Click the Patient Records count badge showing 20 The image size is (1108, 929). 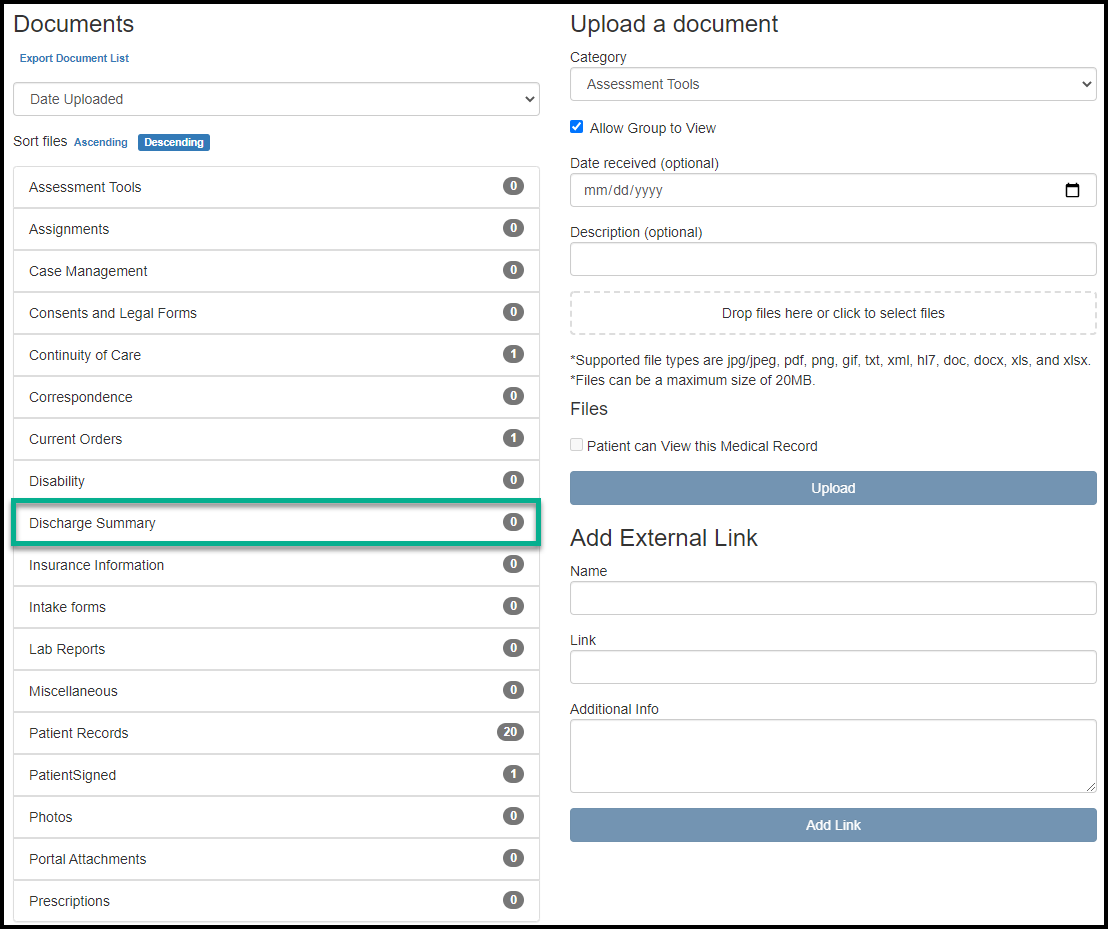[510, 732]
